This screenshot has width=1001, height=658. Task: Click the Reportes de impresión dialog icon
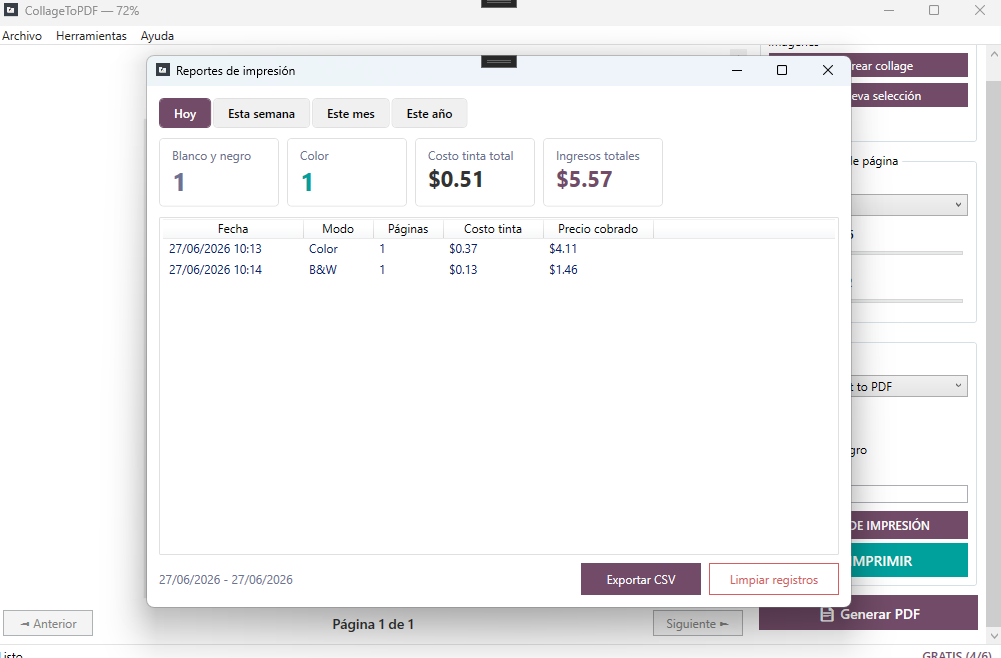[x=163, y=70]
